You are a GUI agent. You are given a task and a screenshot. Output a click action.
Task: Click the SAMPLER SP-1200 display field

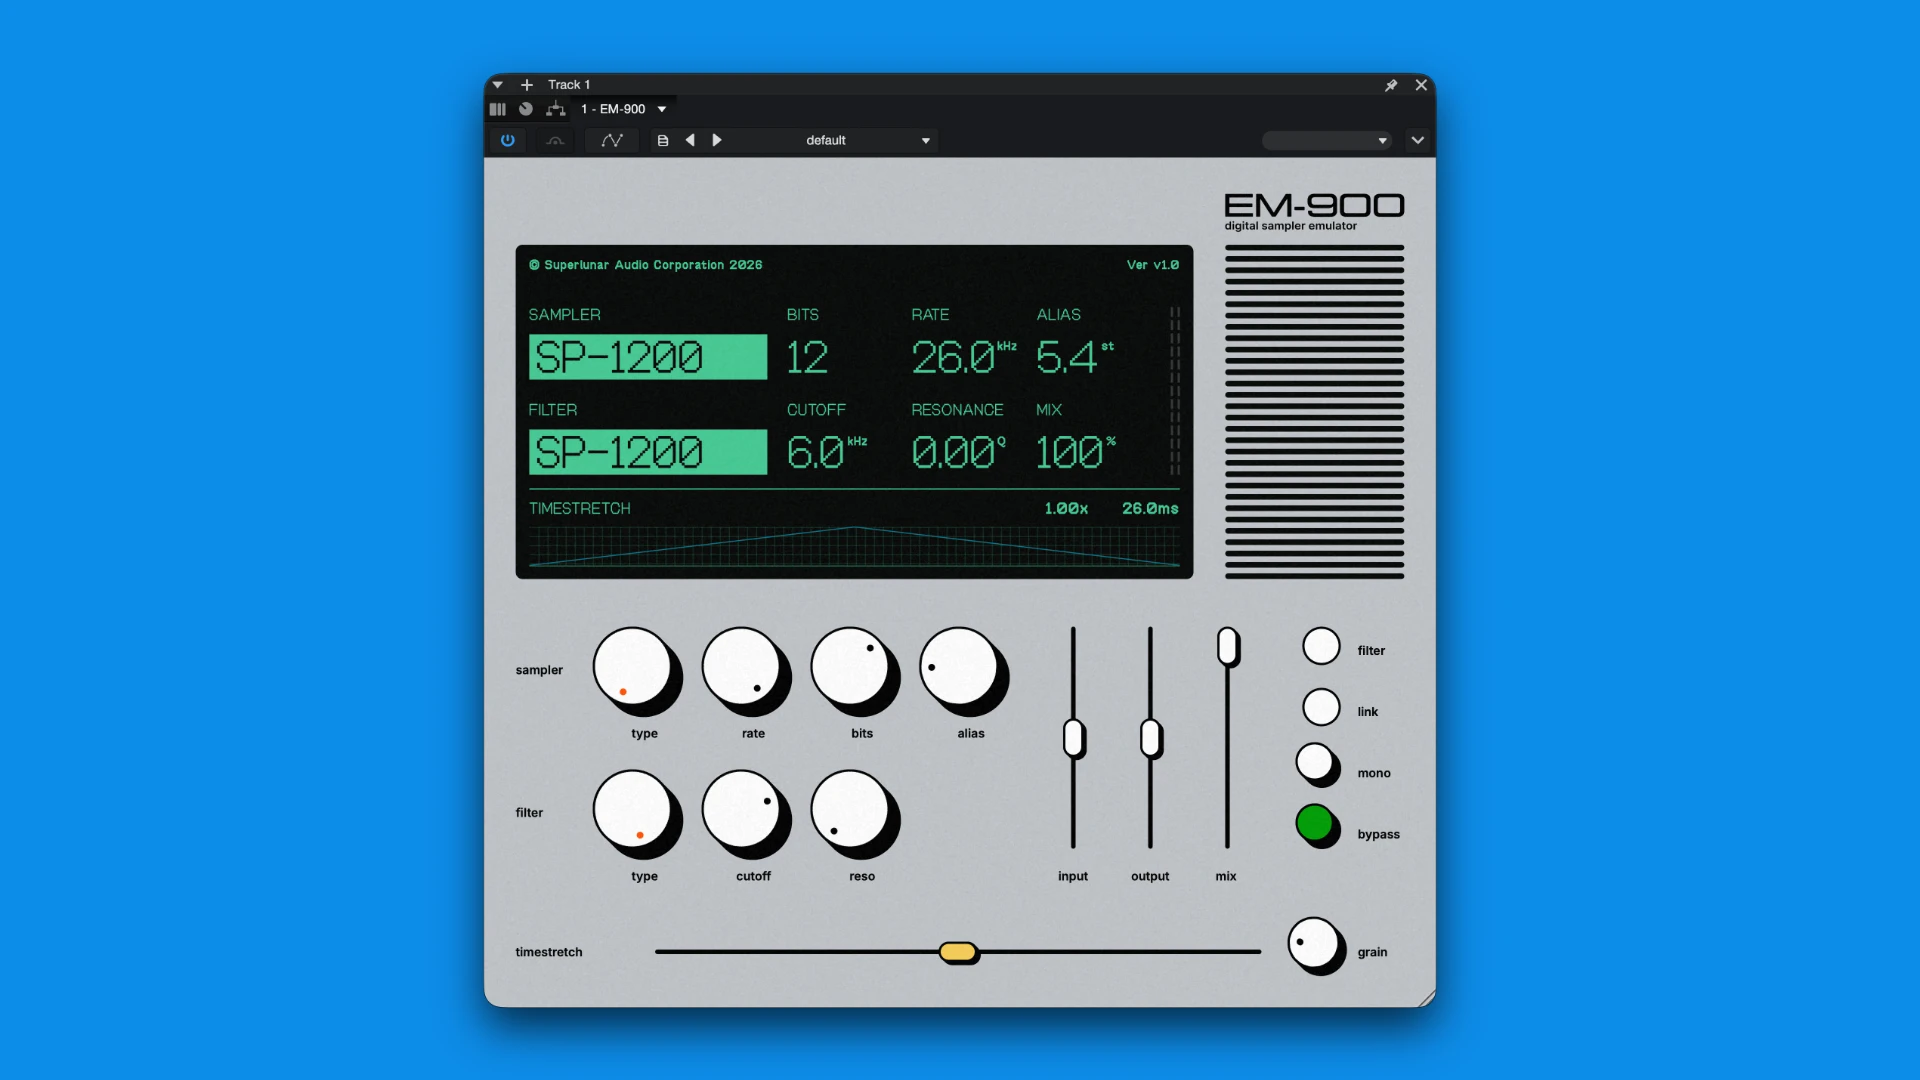648,357
